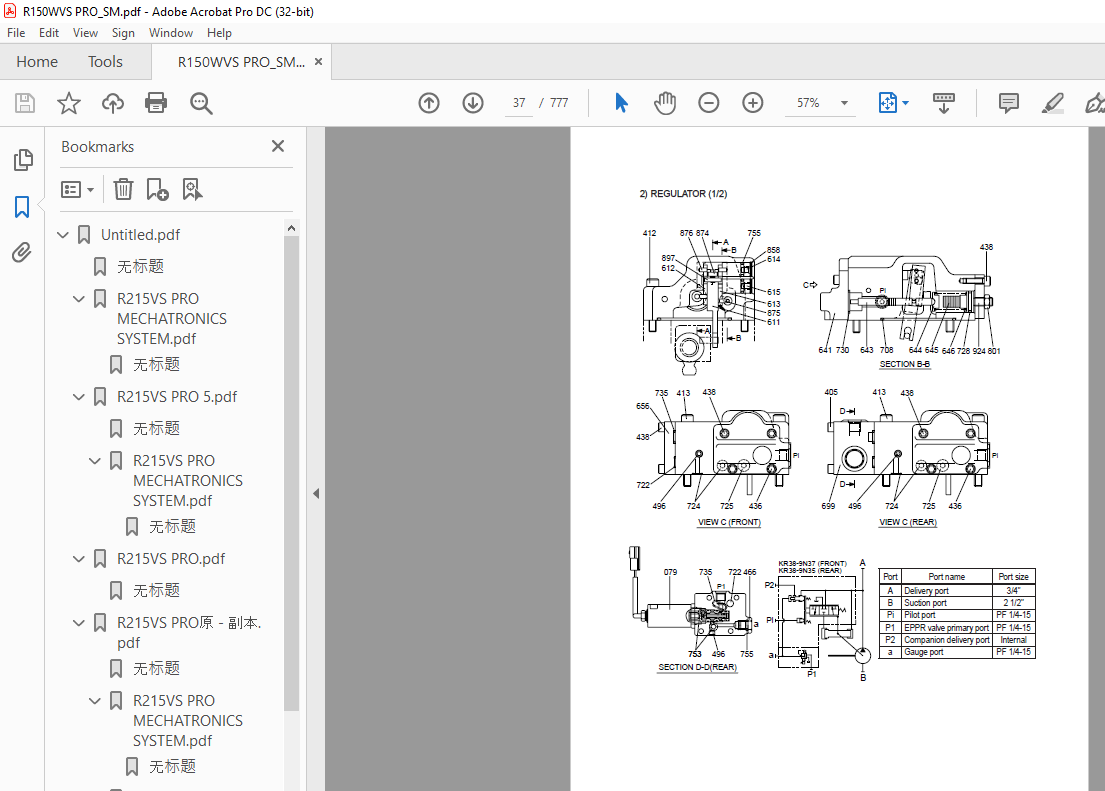
Task: Upload file to Document Cloud
Action: [112, 103]
